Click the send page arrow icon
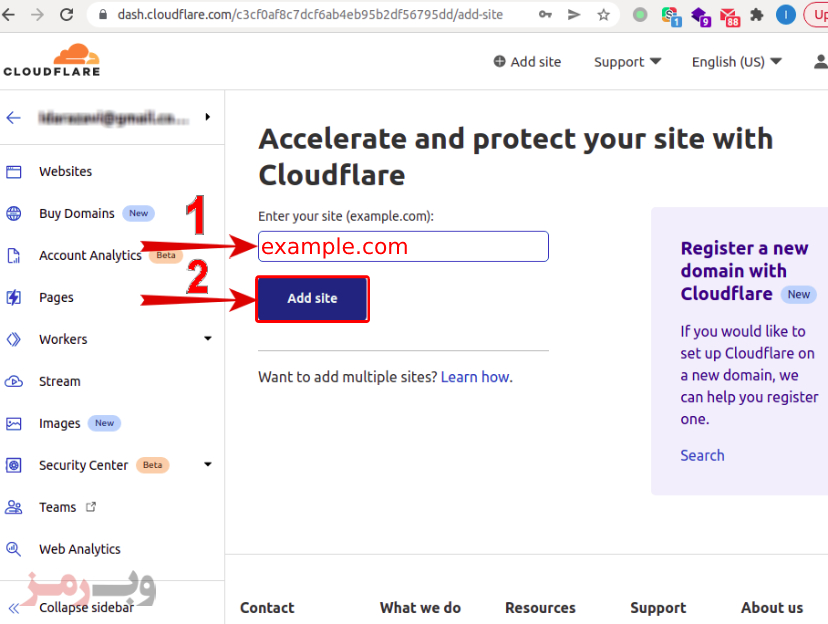828x624 pixels. pos(574,15)
